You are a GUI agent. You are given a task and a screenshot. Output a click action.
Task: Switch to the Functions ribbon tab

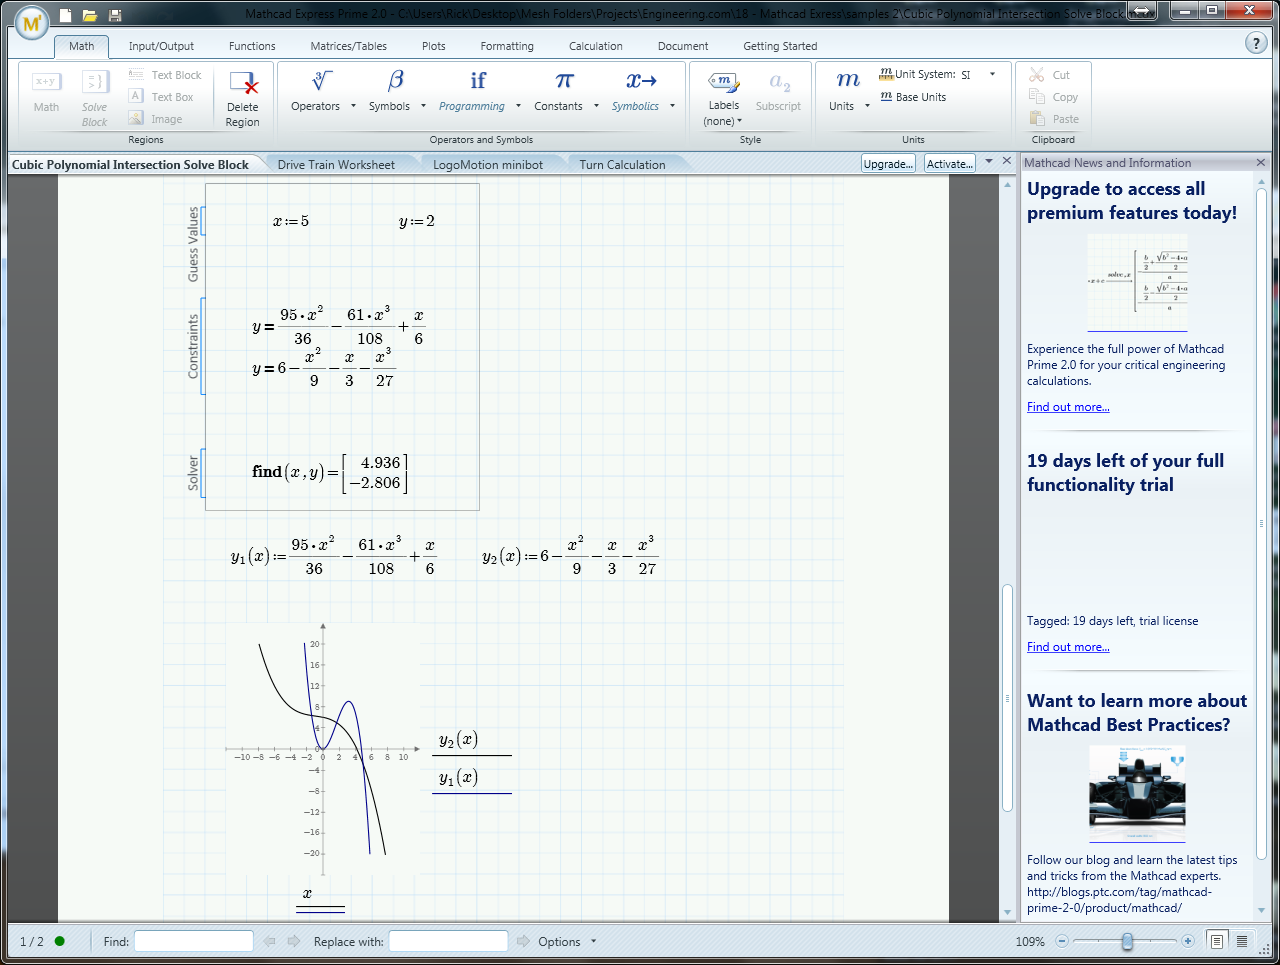tap(252, 46)
